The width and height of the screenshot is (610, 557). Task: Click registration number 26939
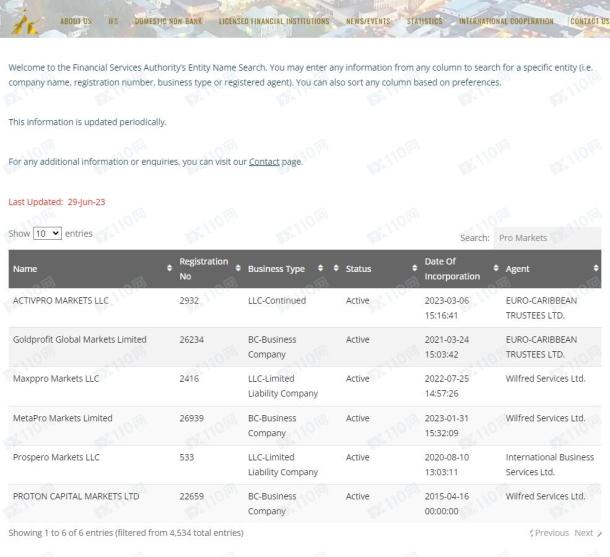(x=191, y=418)
